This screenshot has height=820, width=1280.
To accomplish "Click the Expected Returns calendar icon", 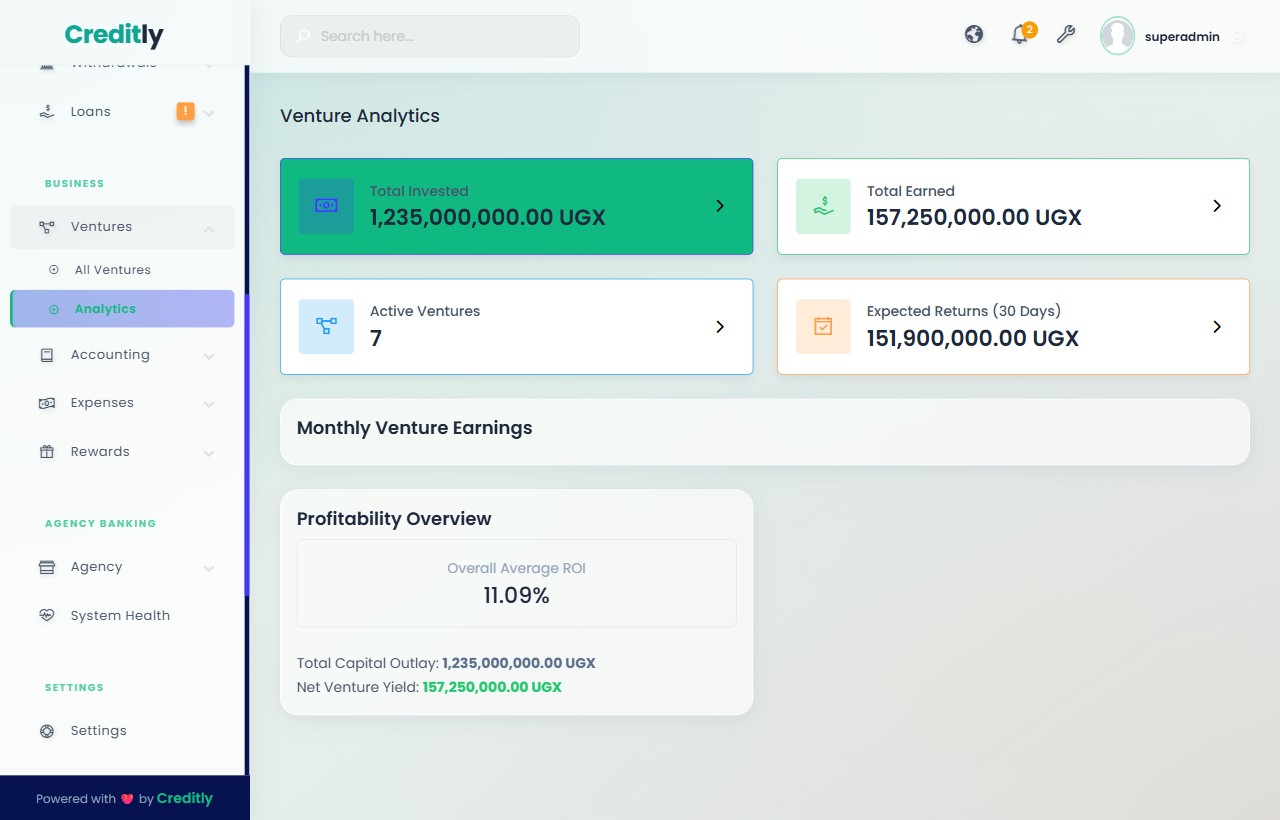I will [x=823, y=327].
